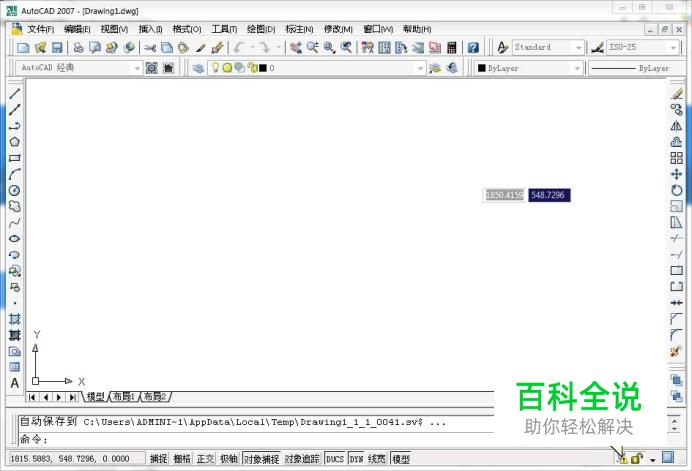The height and width of the screenshot is (471, 692).
Task: Toggle 对象追踪 object tracking
Action: pyautogui.click(x=302, y=459)
